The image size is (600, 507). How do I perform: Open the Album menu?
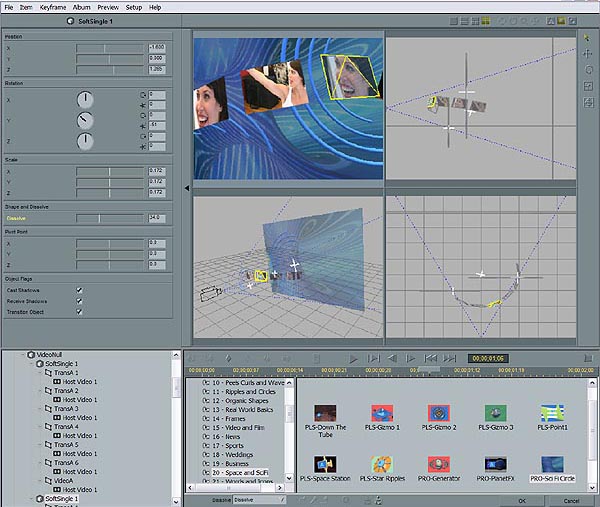tap(82, 7)
